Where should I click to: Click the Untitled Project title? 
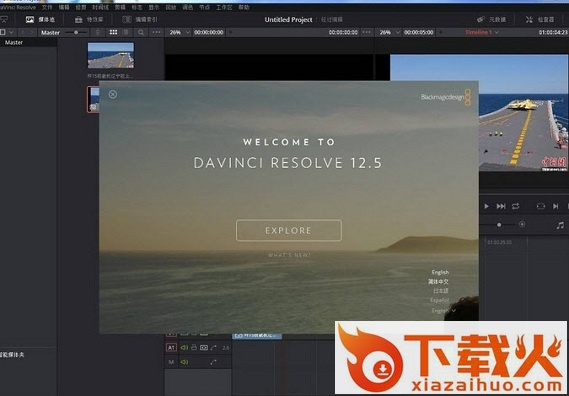tap(288, 20)
